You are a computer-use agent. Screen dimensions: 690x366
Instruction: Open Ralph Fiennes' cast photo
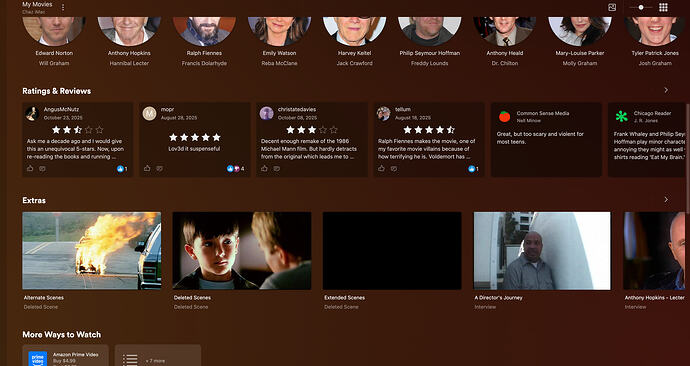[x=204, y=31]
